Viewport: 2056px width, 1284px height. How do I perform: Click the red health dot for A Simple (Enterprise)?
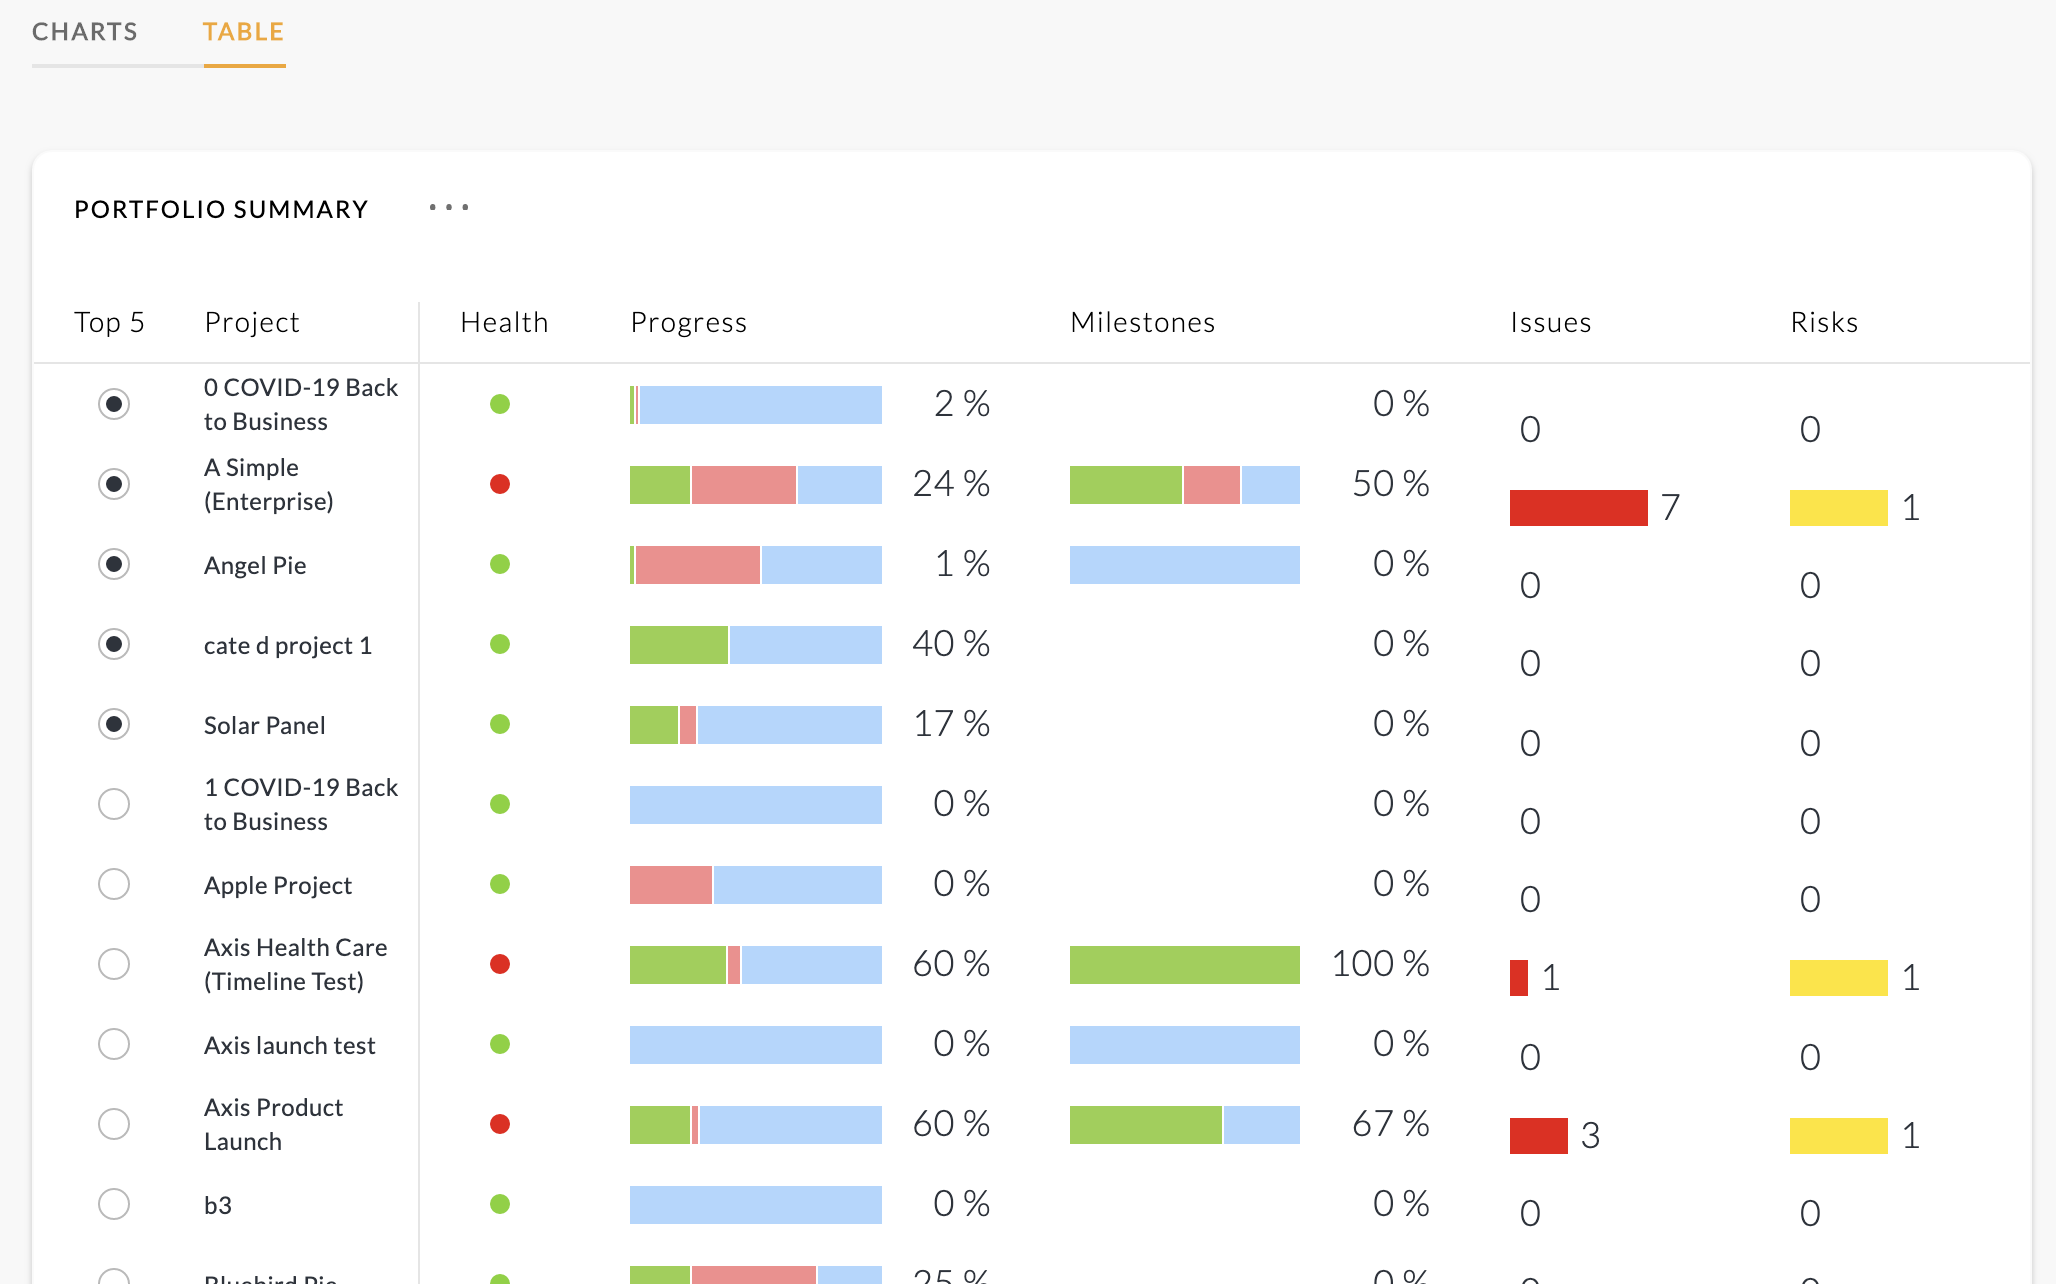500,484
